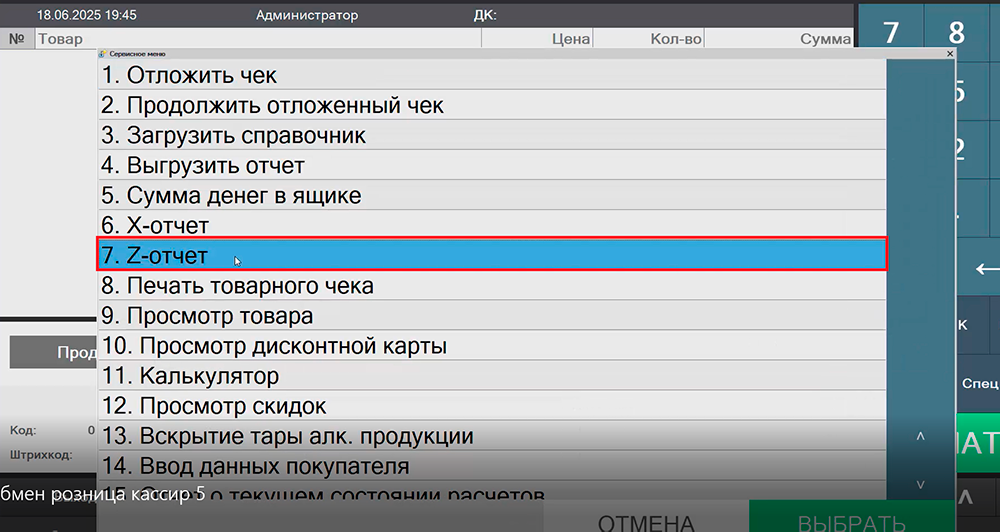Close the Сервисное меню window
Screen dimensions: 1000x532
click(x=949, y=53)
